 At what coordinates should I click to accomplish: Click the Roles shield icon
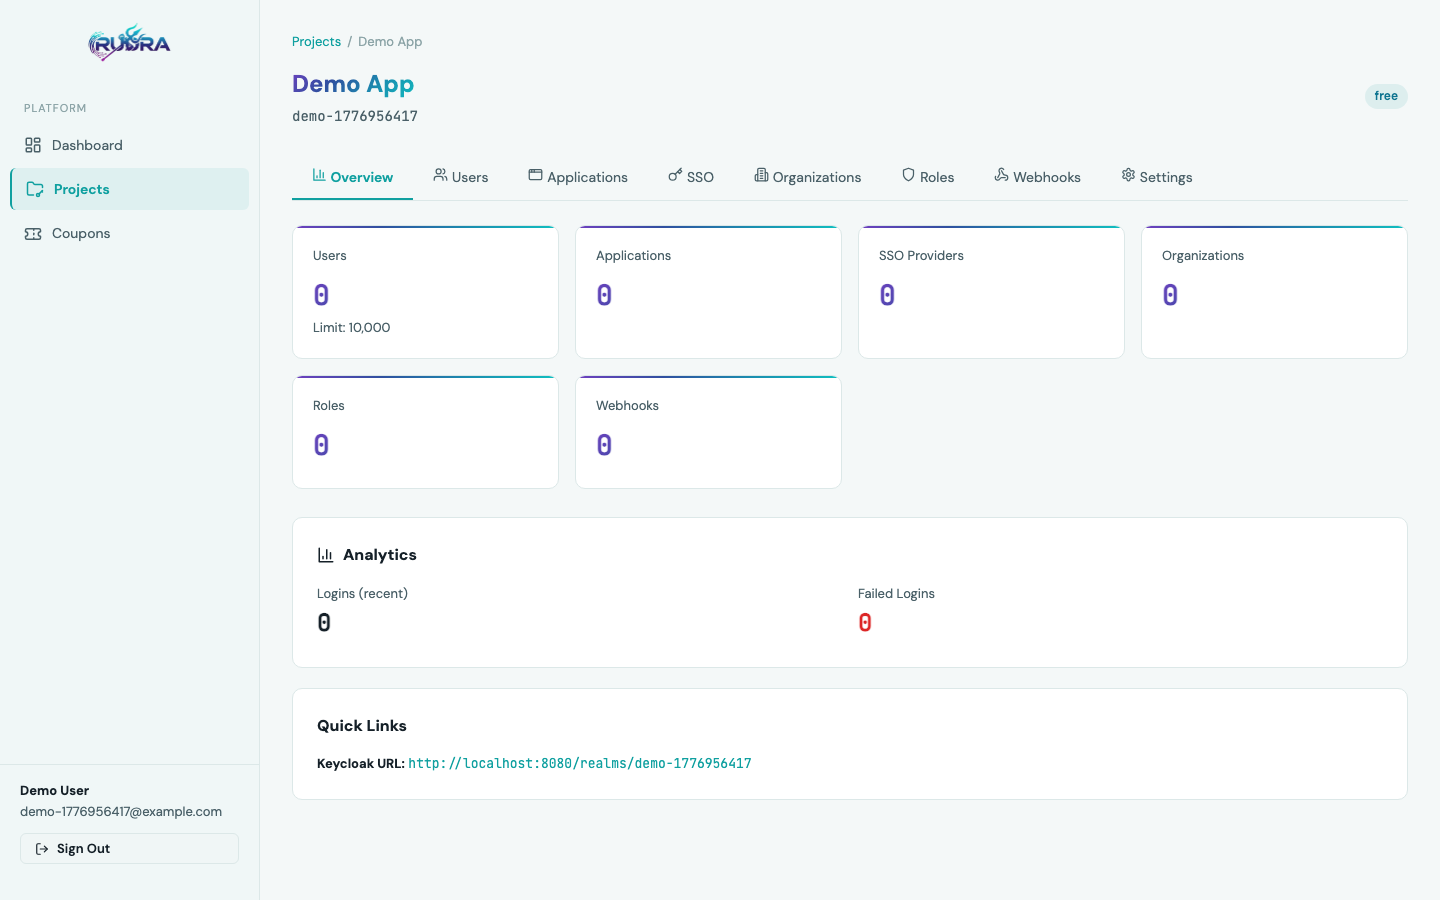pyautogui.click(x=909, y=175)
